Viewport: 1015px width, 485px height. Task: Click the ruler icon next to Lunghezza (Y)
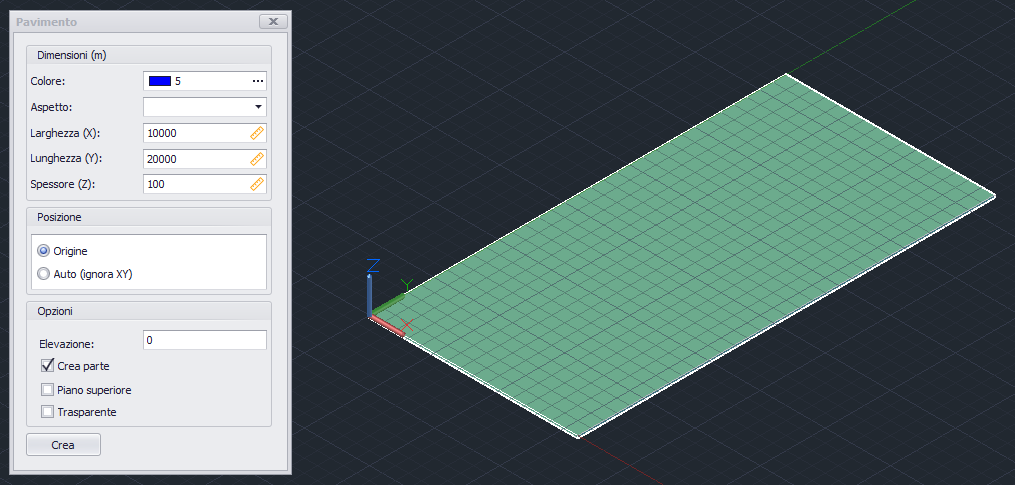256,159
